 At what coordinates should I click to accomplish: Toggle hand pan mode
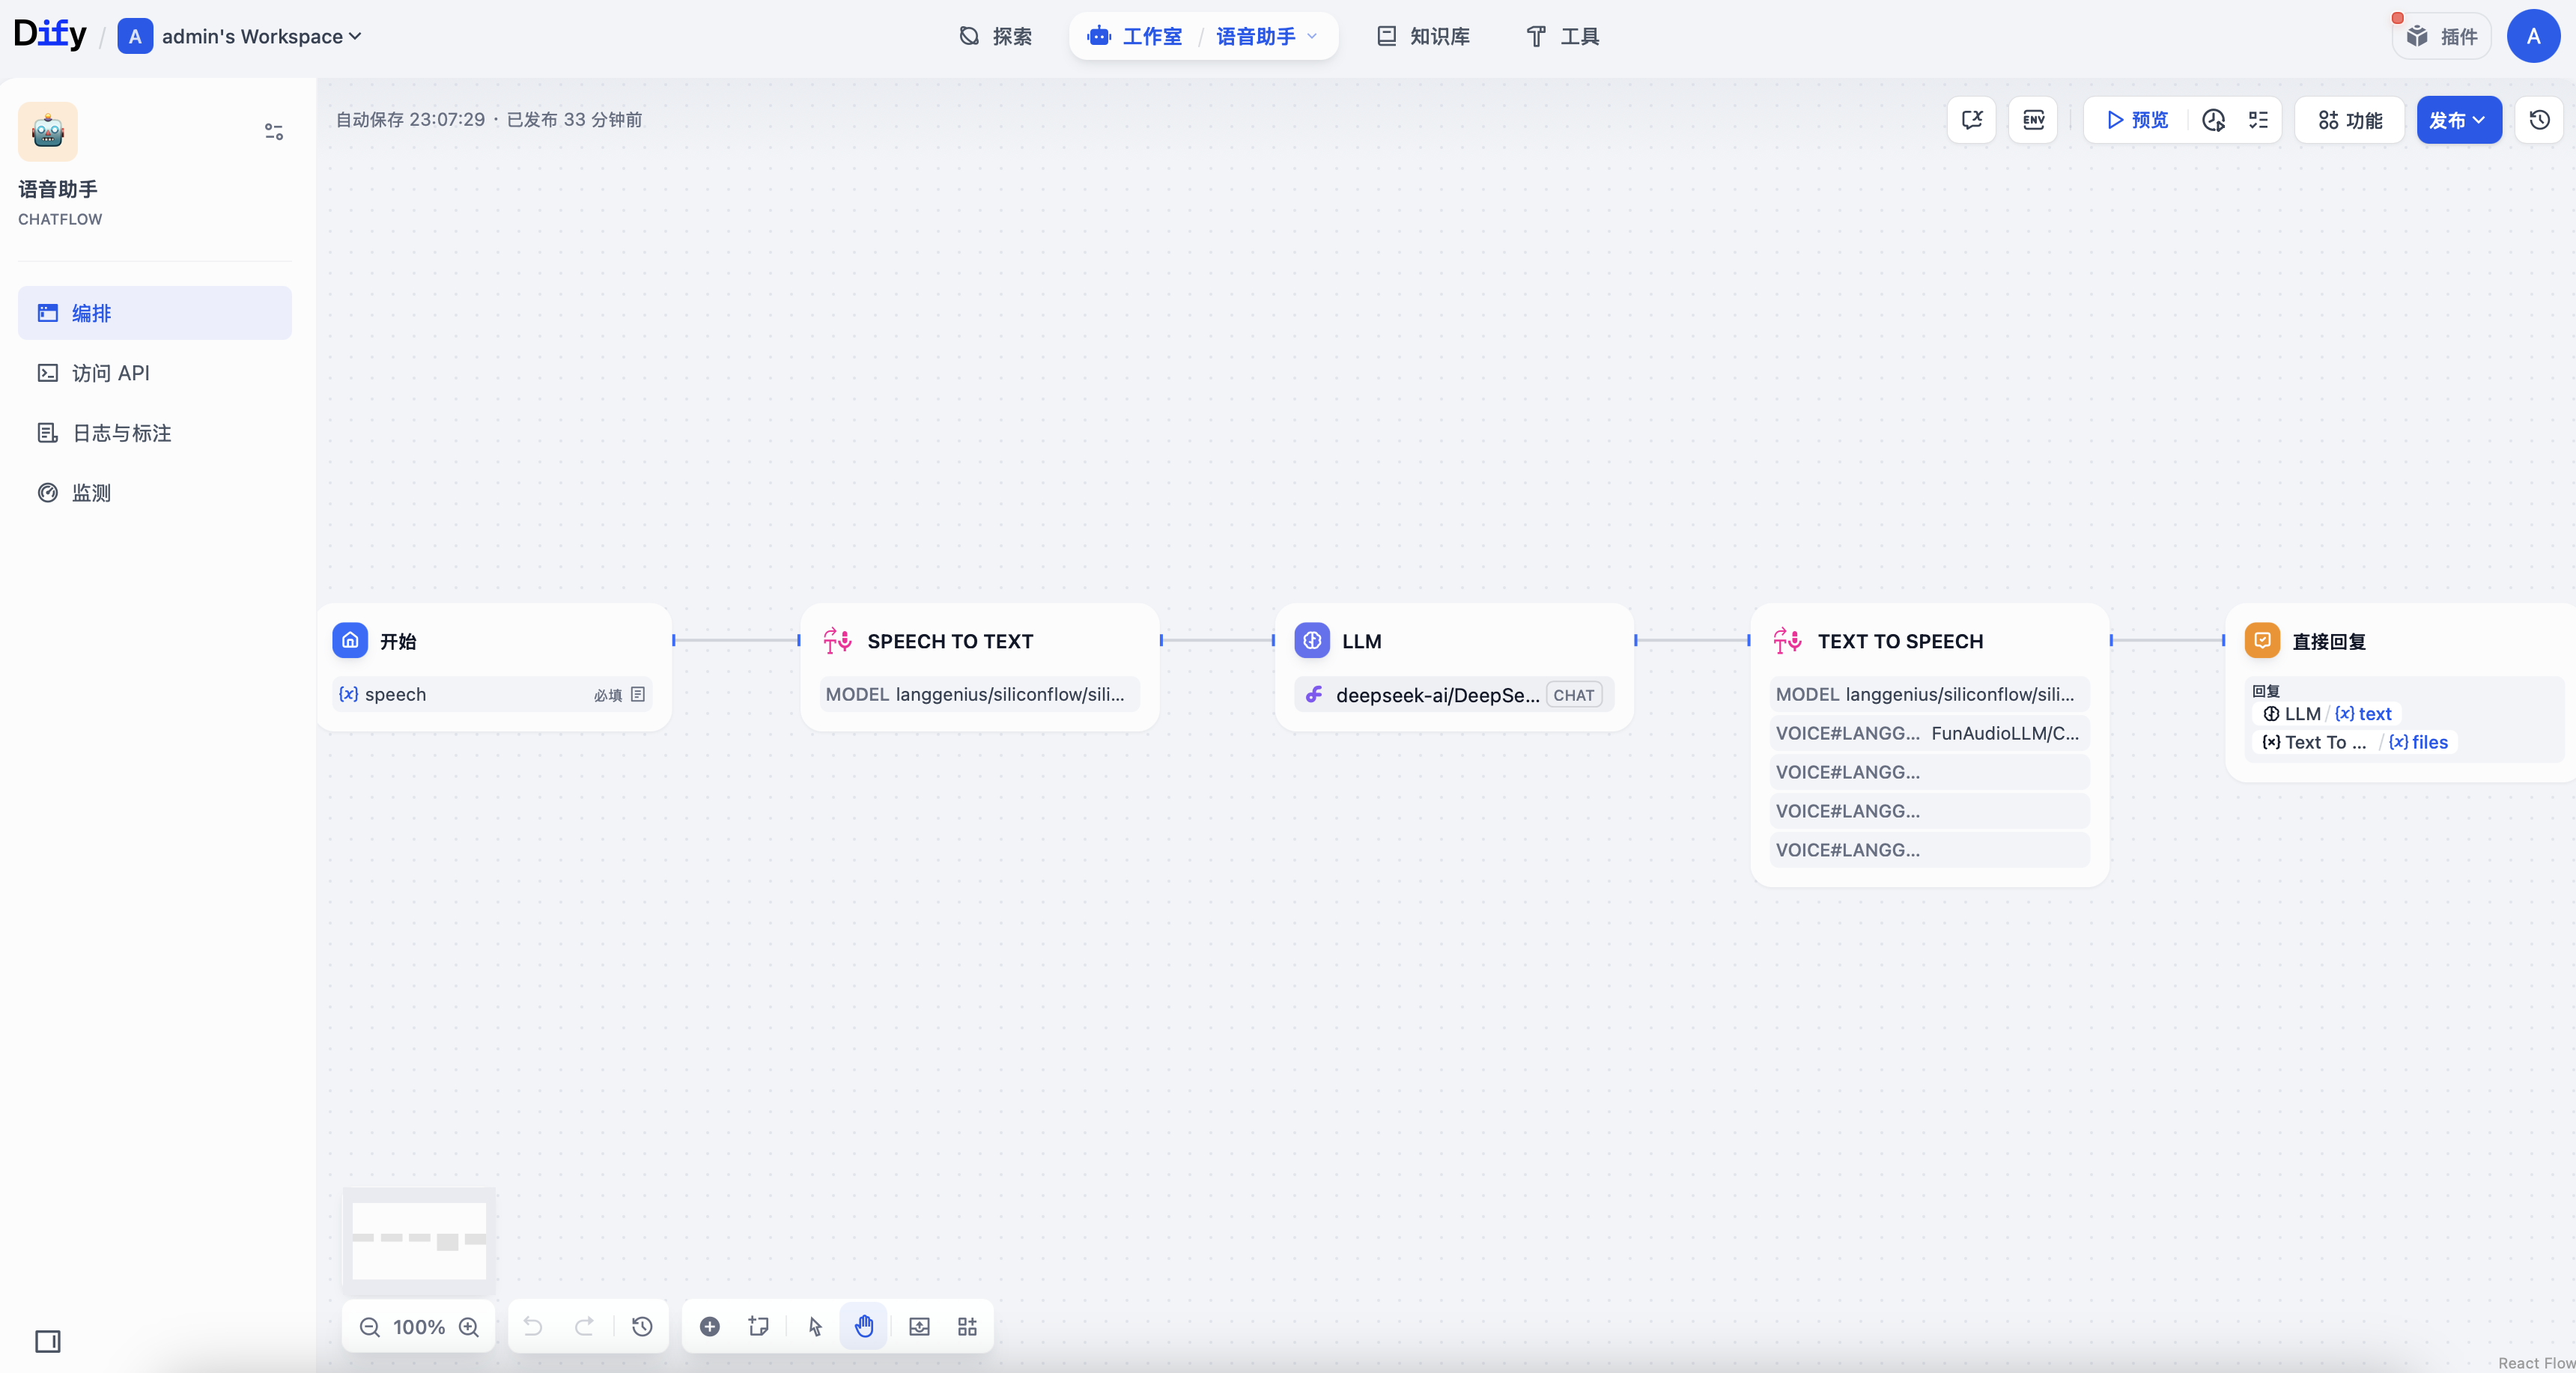(864, 1326)
